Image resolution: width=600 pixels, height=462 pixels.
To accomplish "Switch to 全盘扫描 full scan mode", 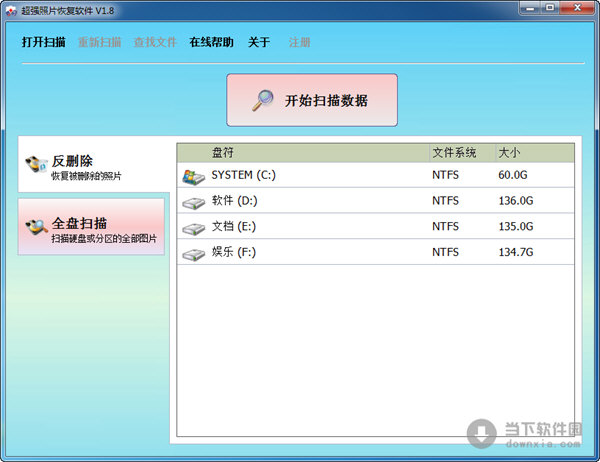I will pos(92,227).
